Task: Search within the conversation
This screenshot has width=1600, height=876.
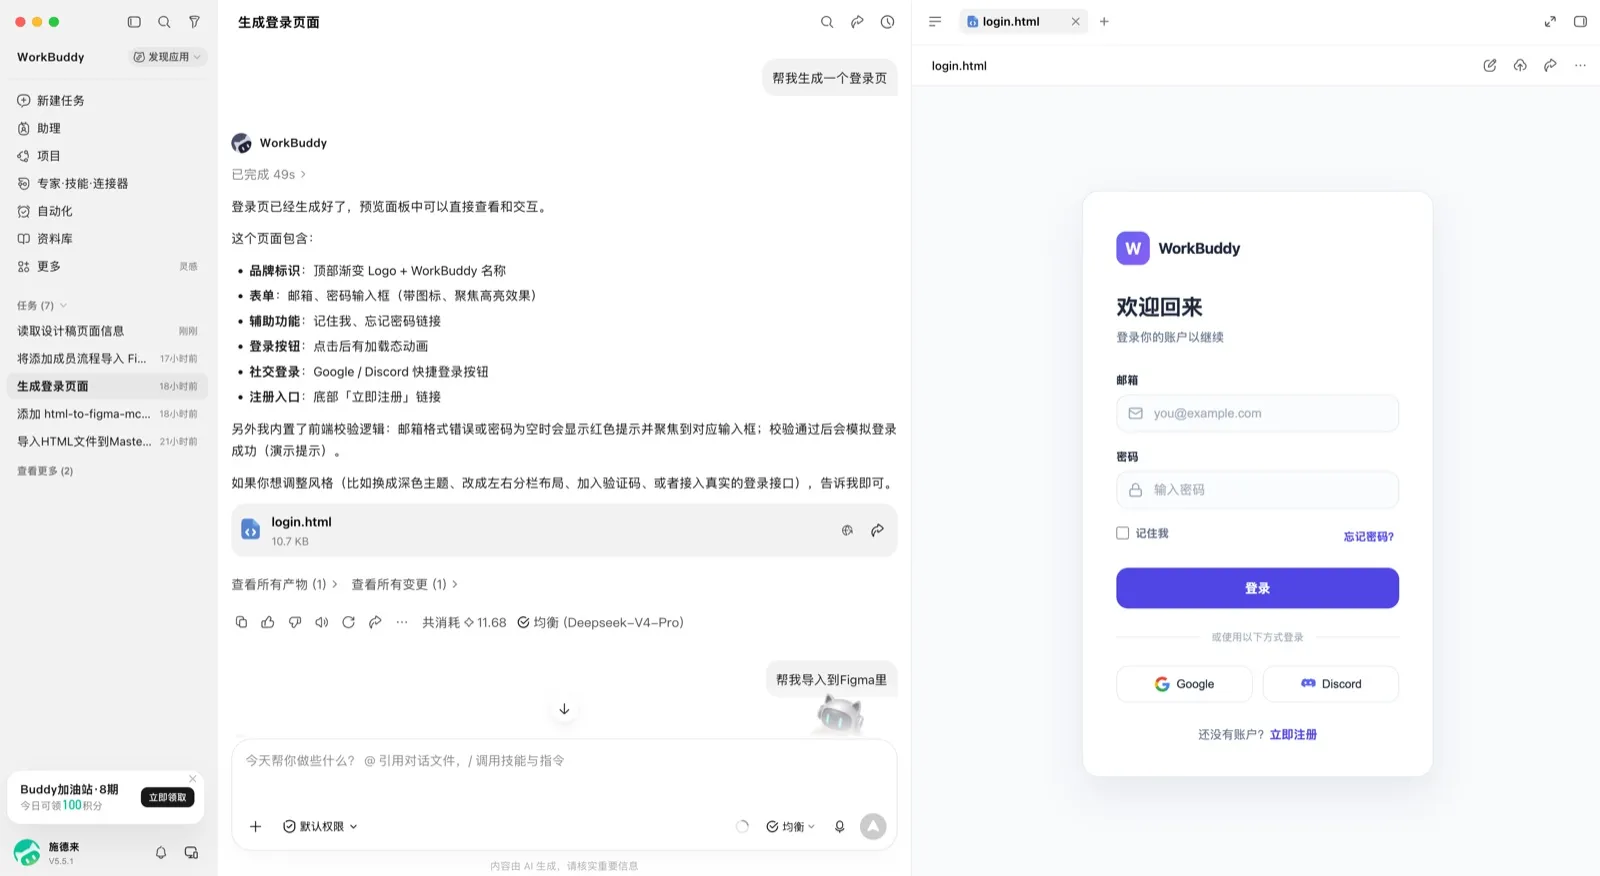Action: [x=827, y=22]
